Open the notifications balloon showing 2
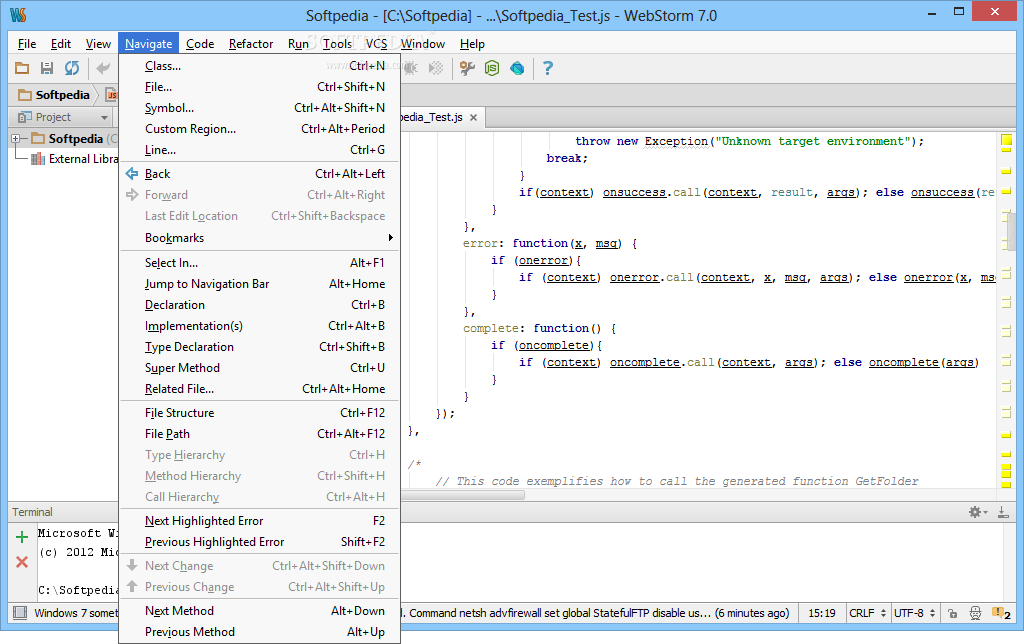Screen dimensions: 1024x644 (1001, 613)
